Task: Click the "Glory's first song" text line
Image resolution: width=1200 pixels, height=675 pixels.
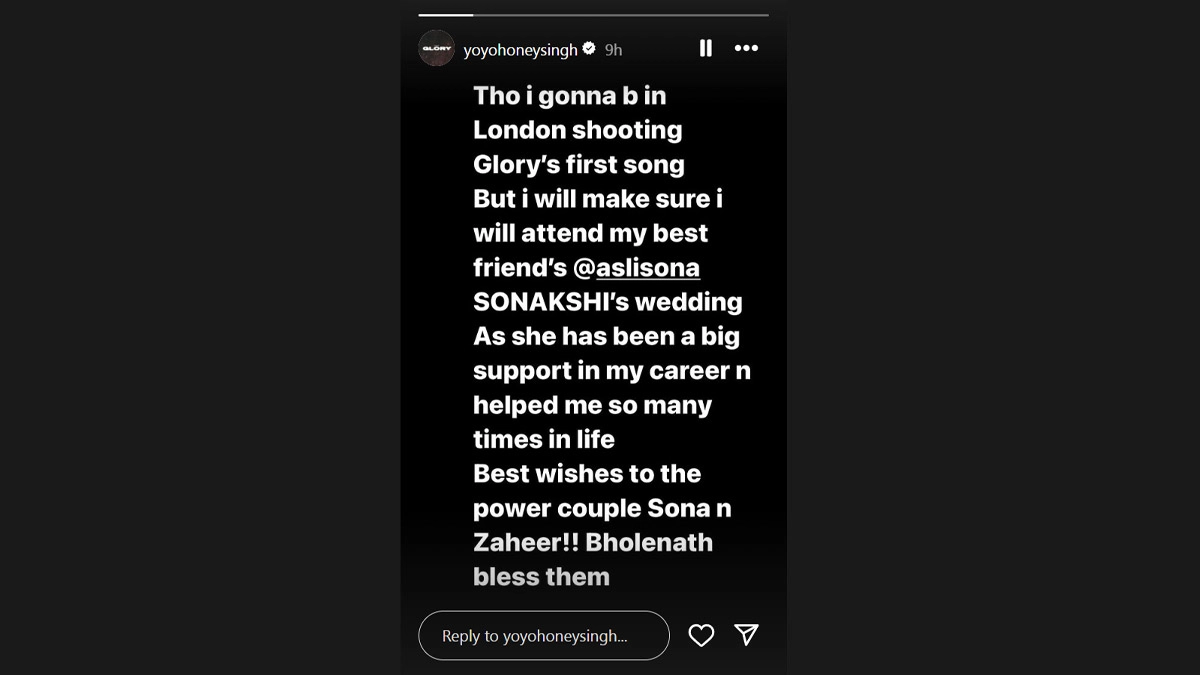Action: point(578,164)
